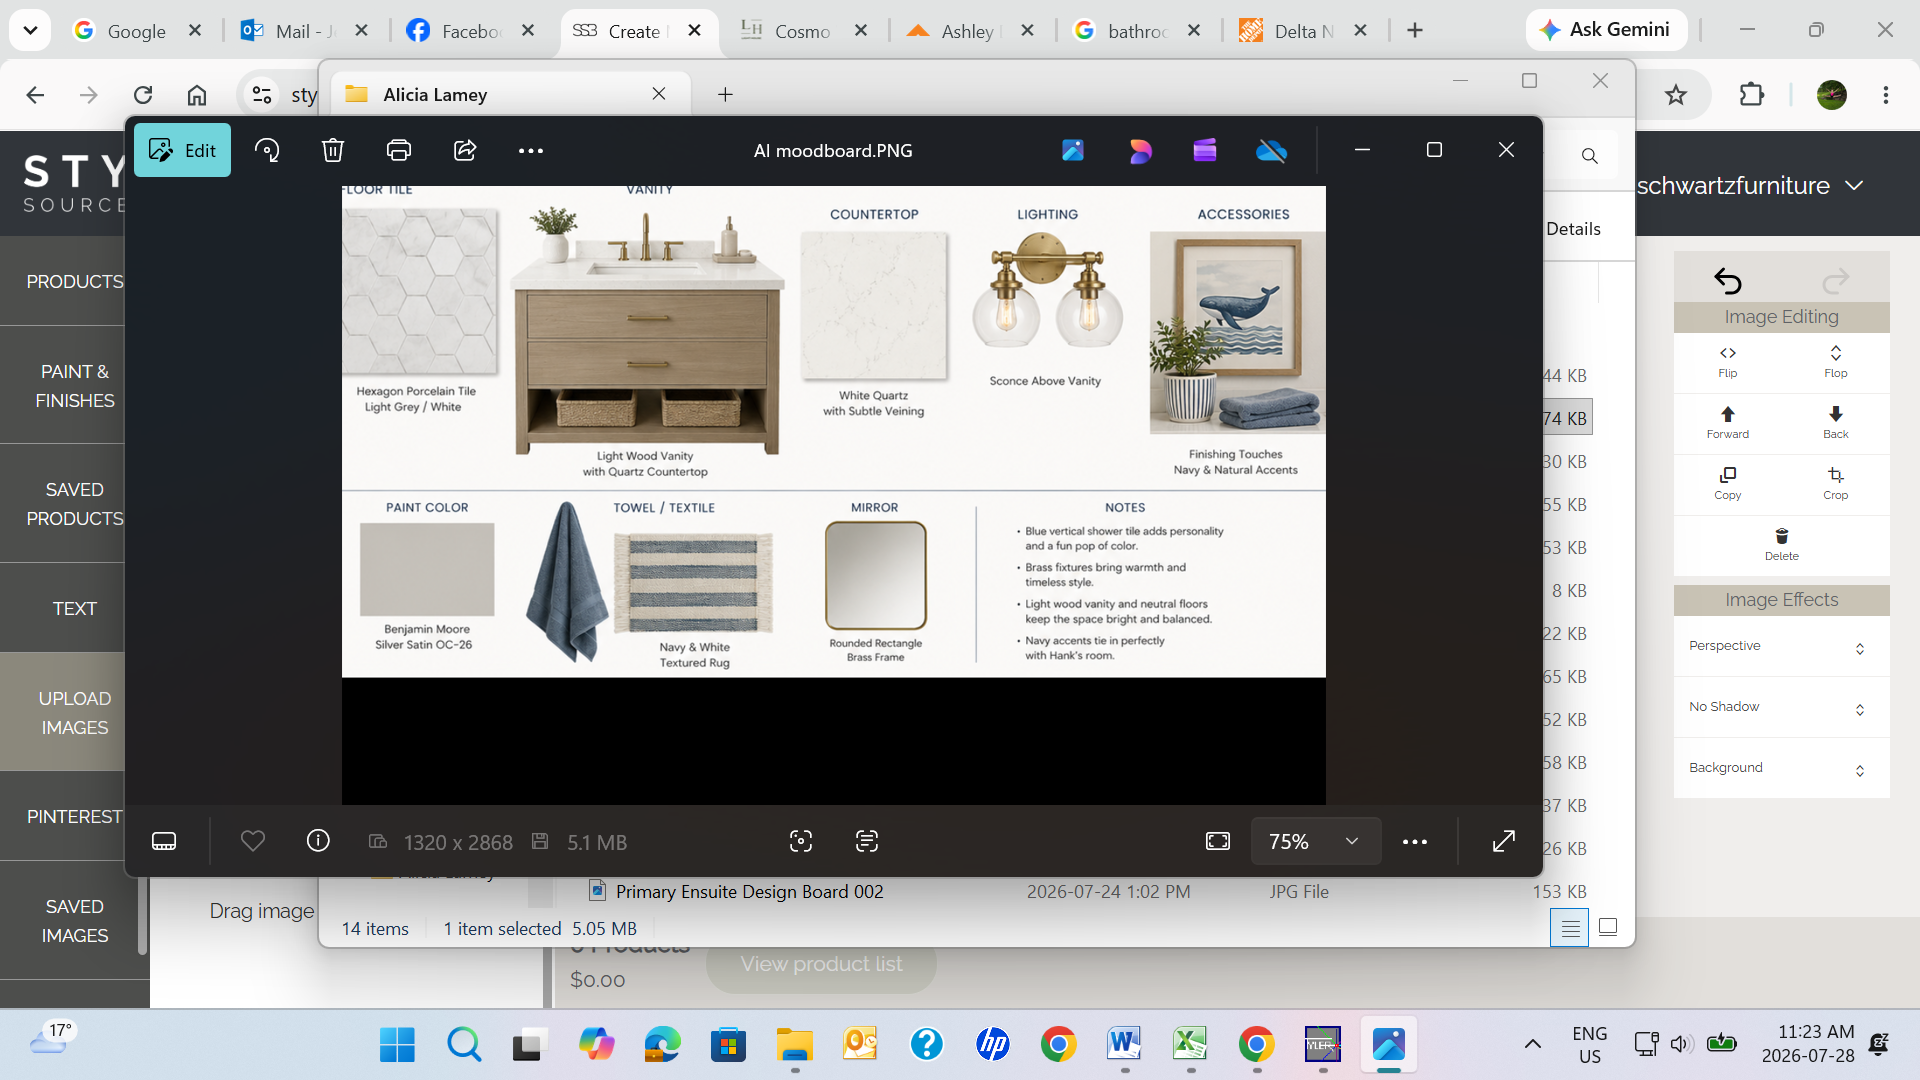
Task: Open the Background dropdown
Action: click(x=1782, y=769)
